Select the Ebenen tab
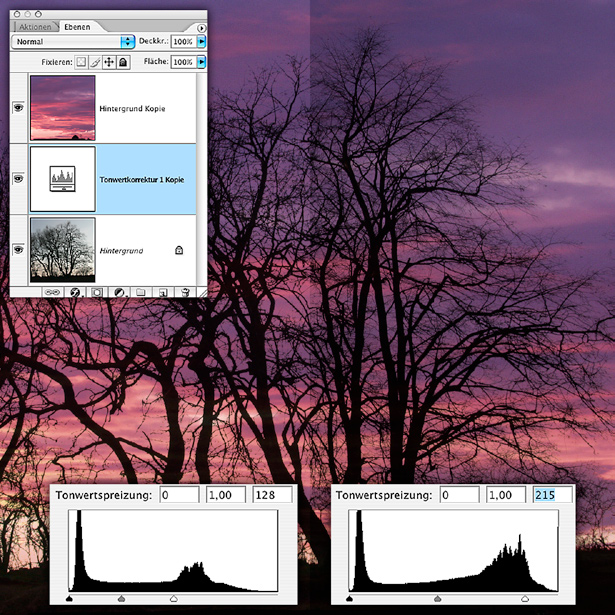The width and height of the screenshot is (615, 615). click(77, 27)
